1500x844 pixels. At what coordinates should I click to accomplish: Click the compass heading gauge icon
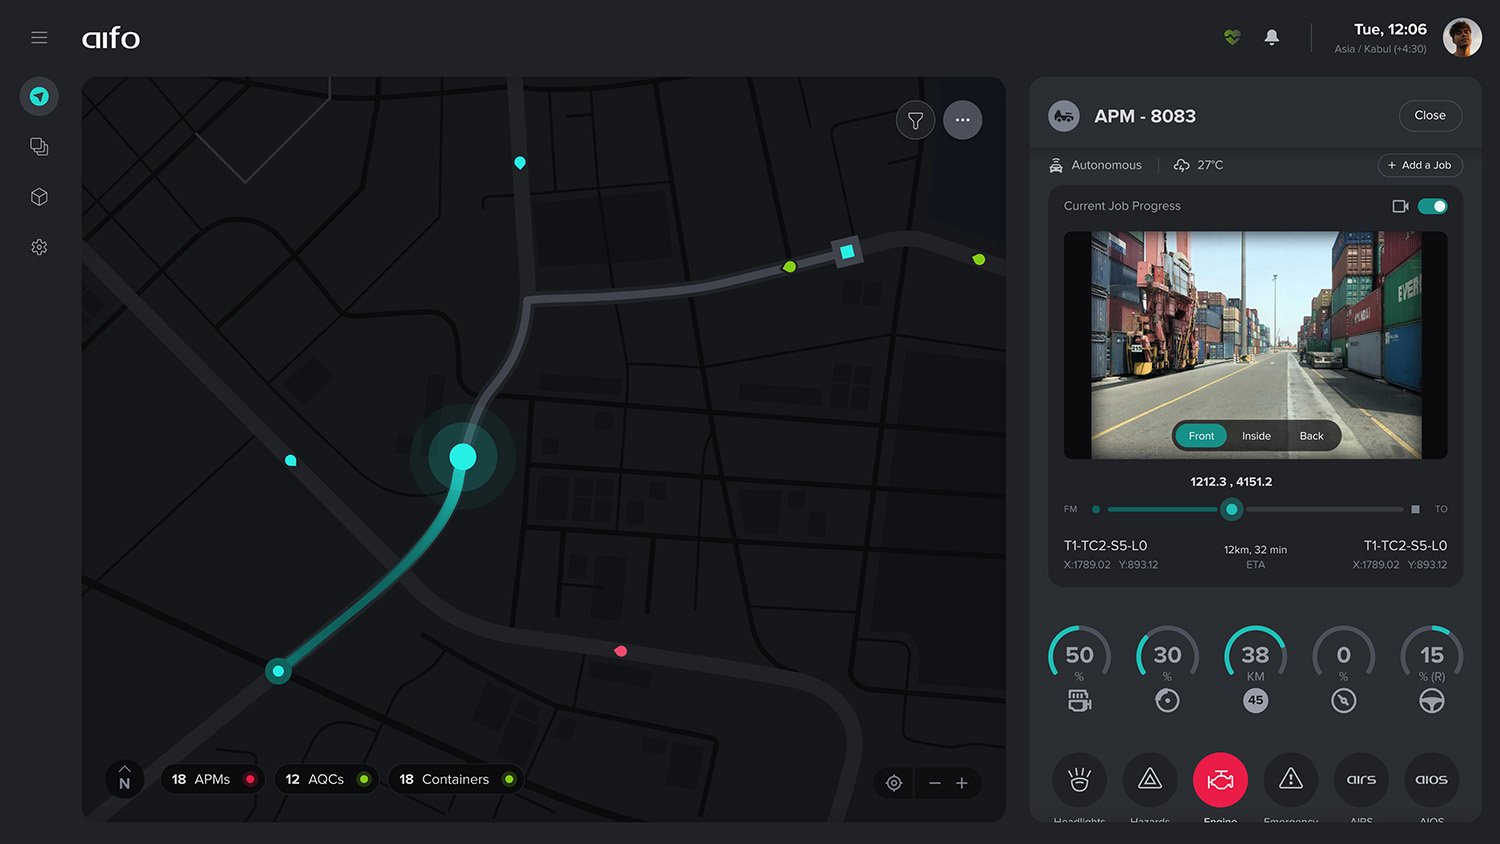click(x=1344, y=701)
